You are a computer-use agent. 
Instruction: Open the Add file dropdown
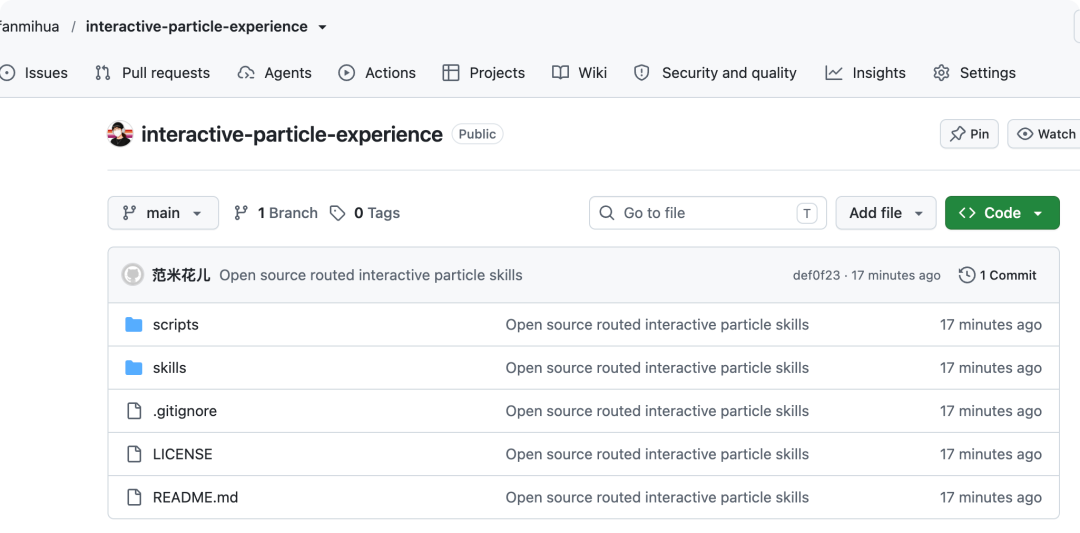886,213
